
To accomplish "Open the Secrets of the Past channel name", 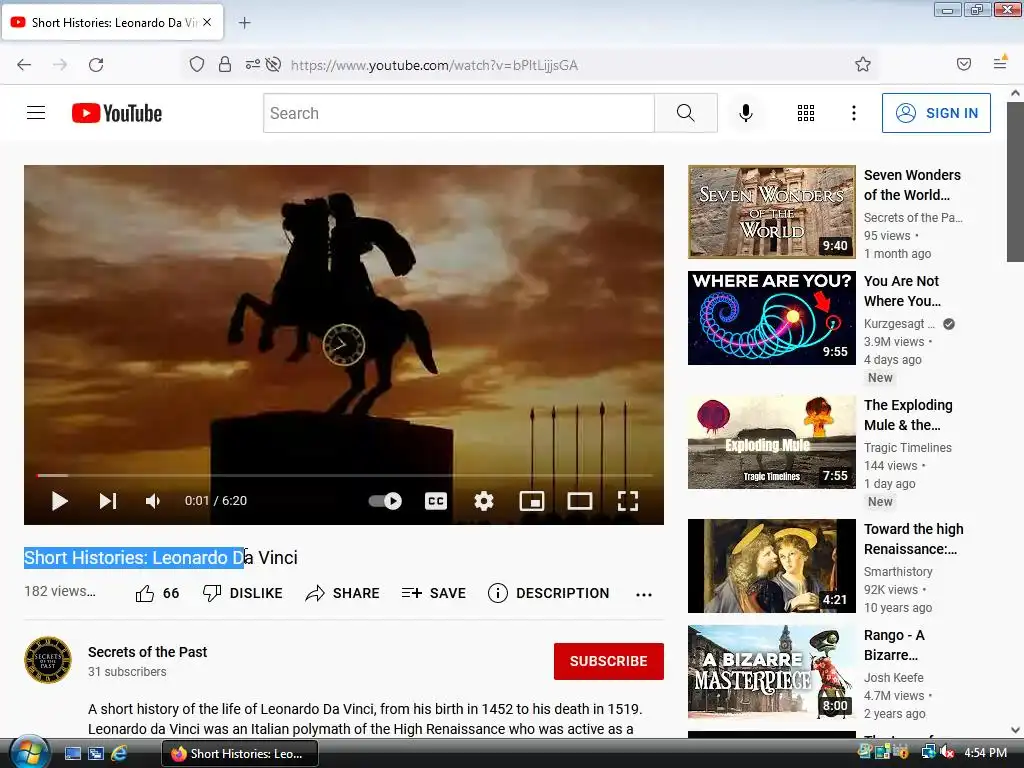I will point(148,652).
